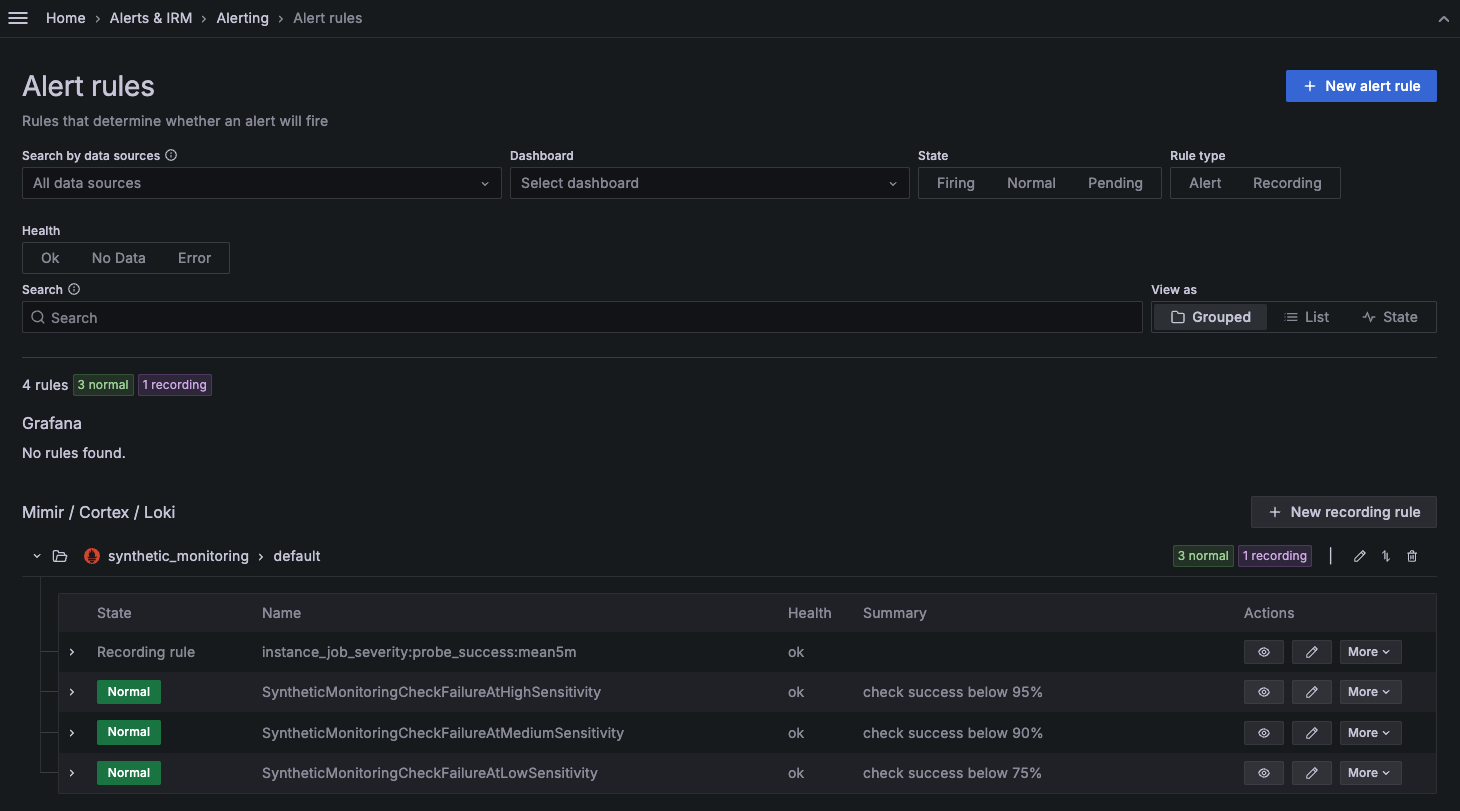Enable the Error health filter

[x=194, y=258]
